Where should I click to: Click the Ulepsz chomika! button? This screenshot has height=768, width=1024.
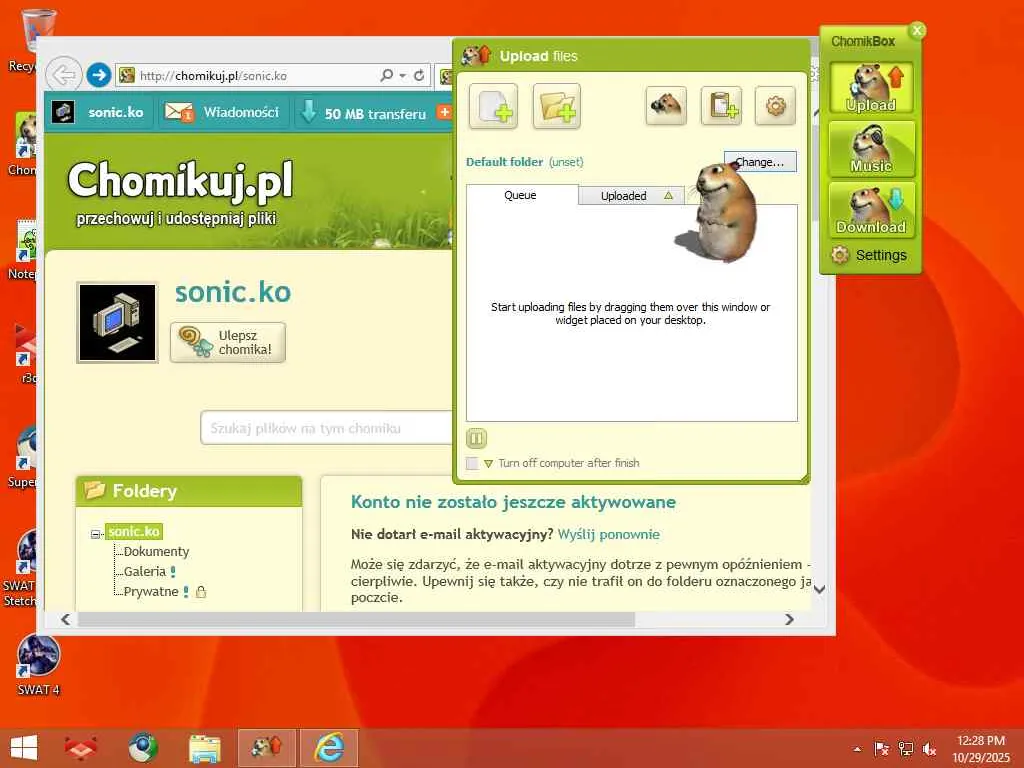228,342
